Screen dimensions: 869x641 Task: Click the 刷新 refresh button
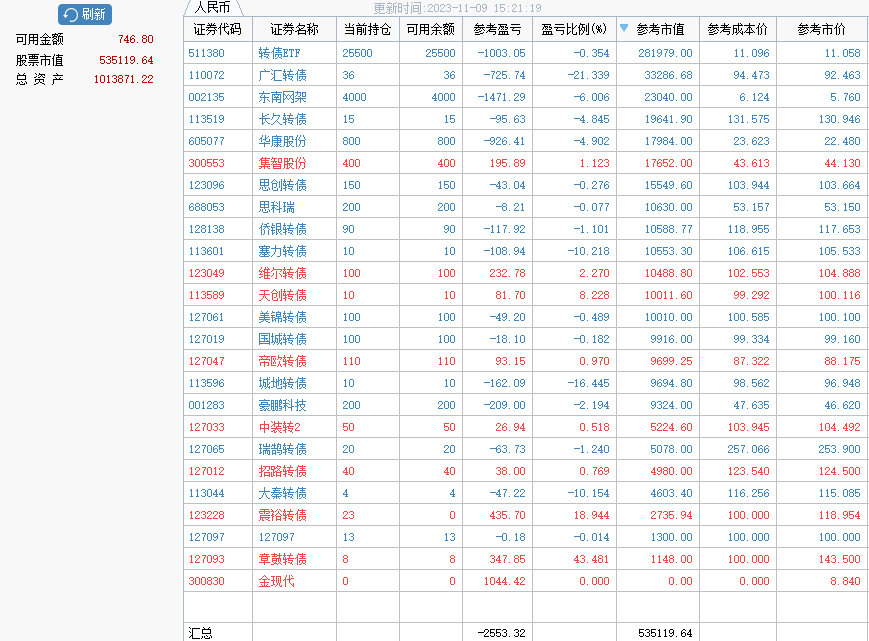pyautogui.click(x=85, y=14)
